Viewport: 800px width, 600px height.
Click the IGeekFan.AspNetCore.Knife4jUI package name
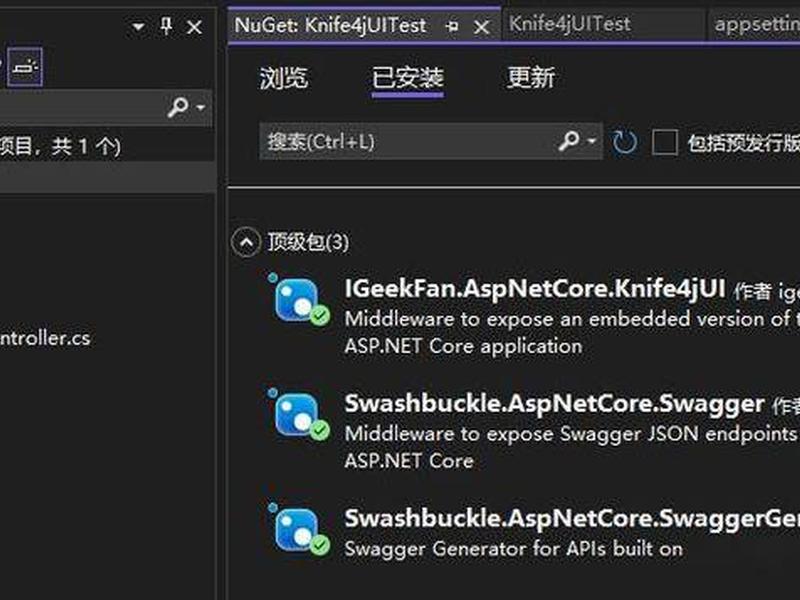click(x=535, y=289)
